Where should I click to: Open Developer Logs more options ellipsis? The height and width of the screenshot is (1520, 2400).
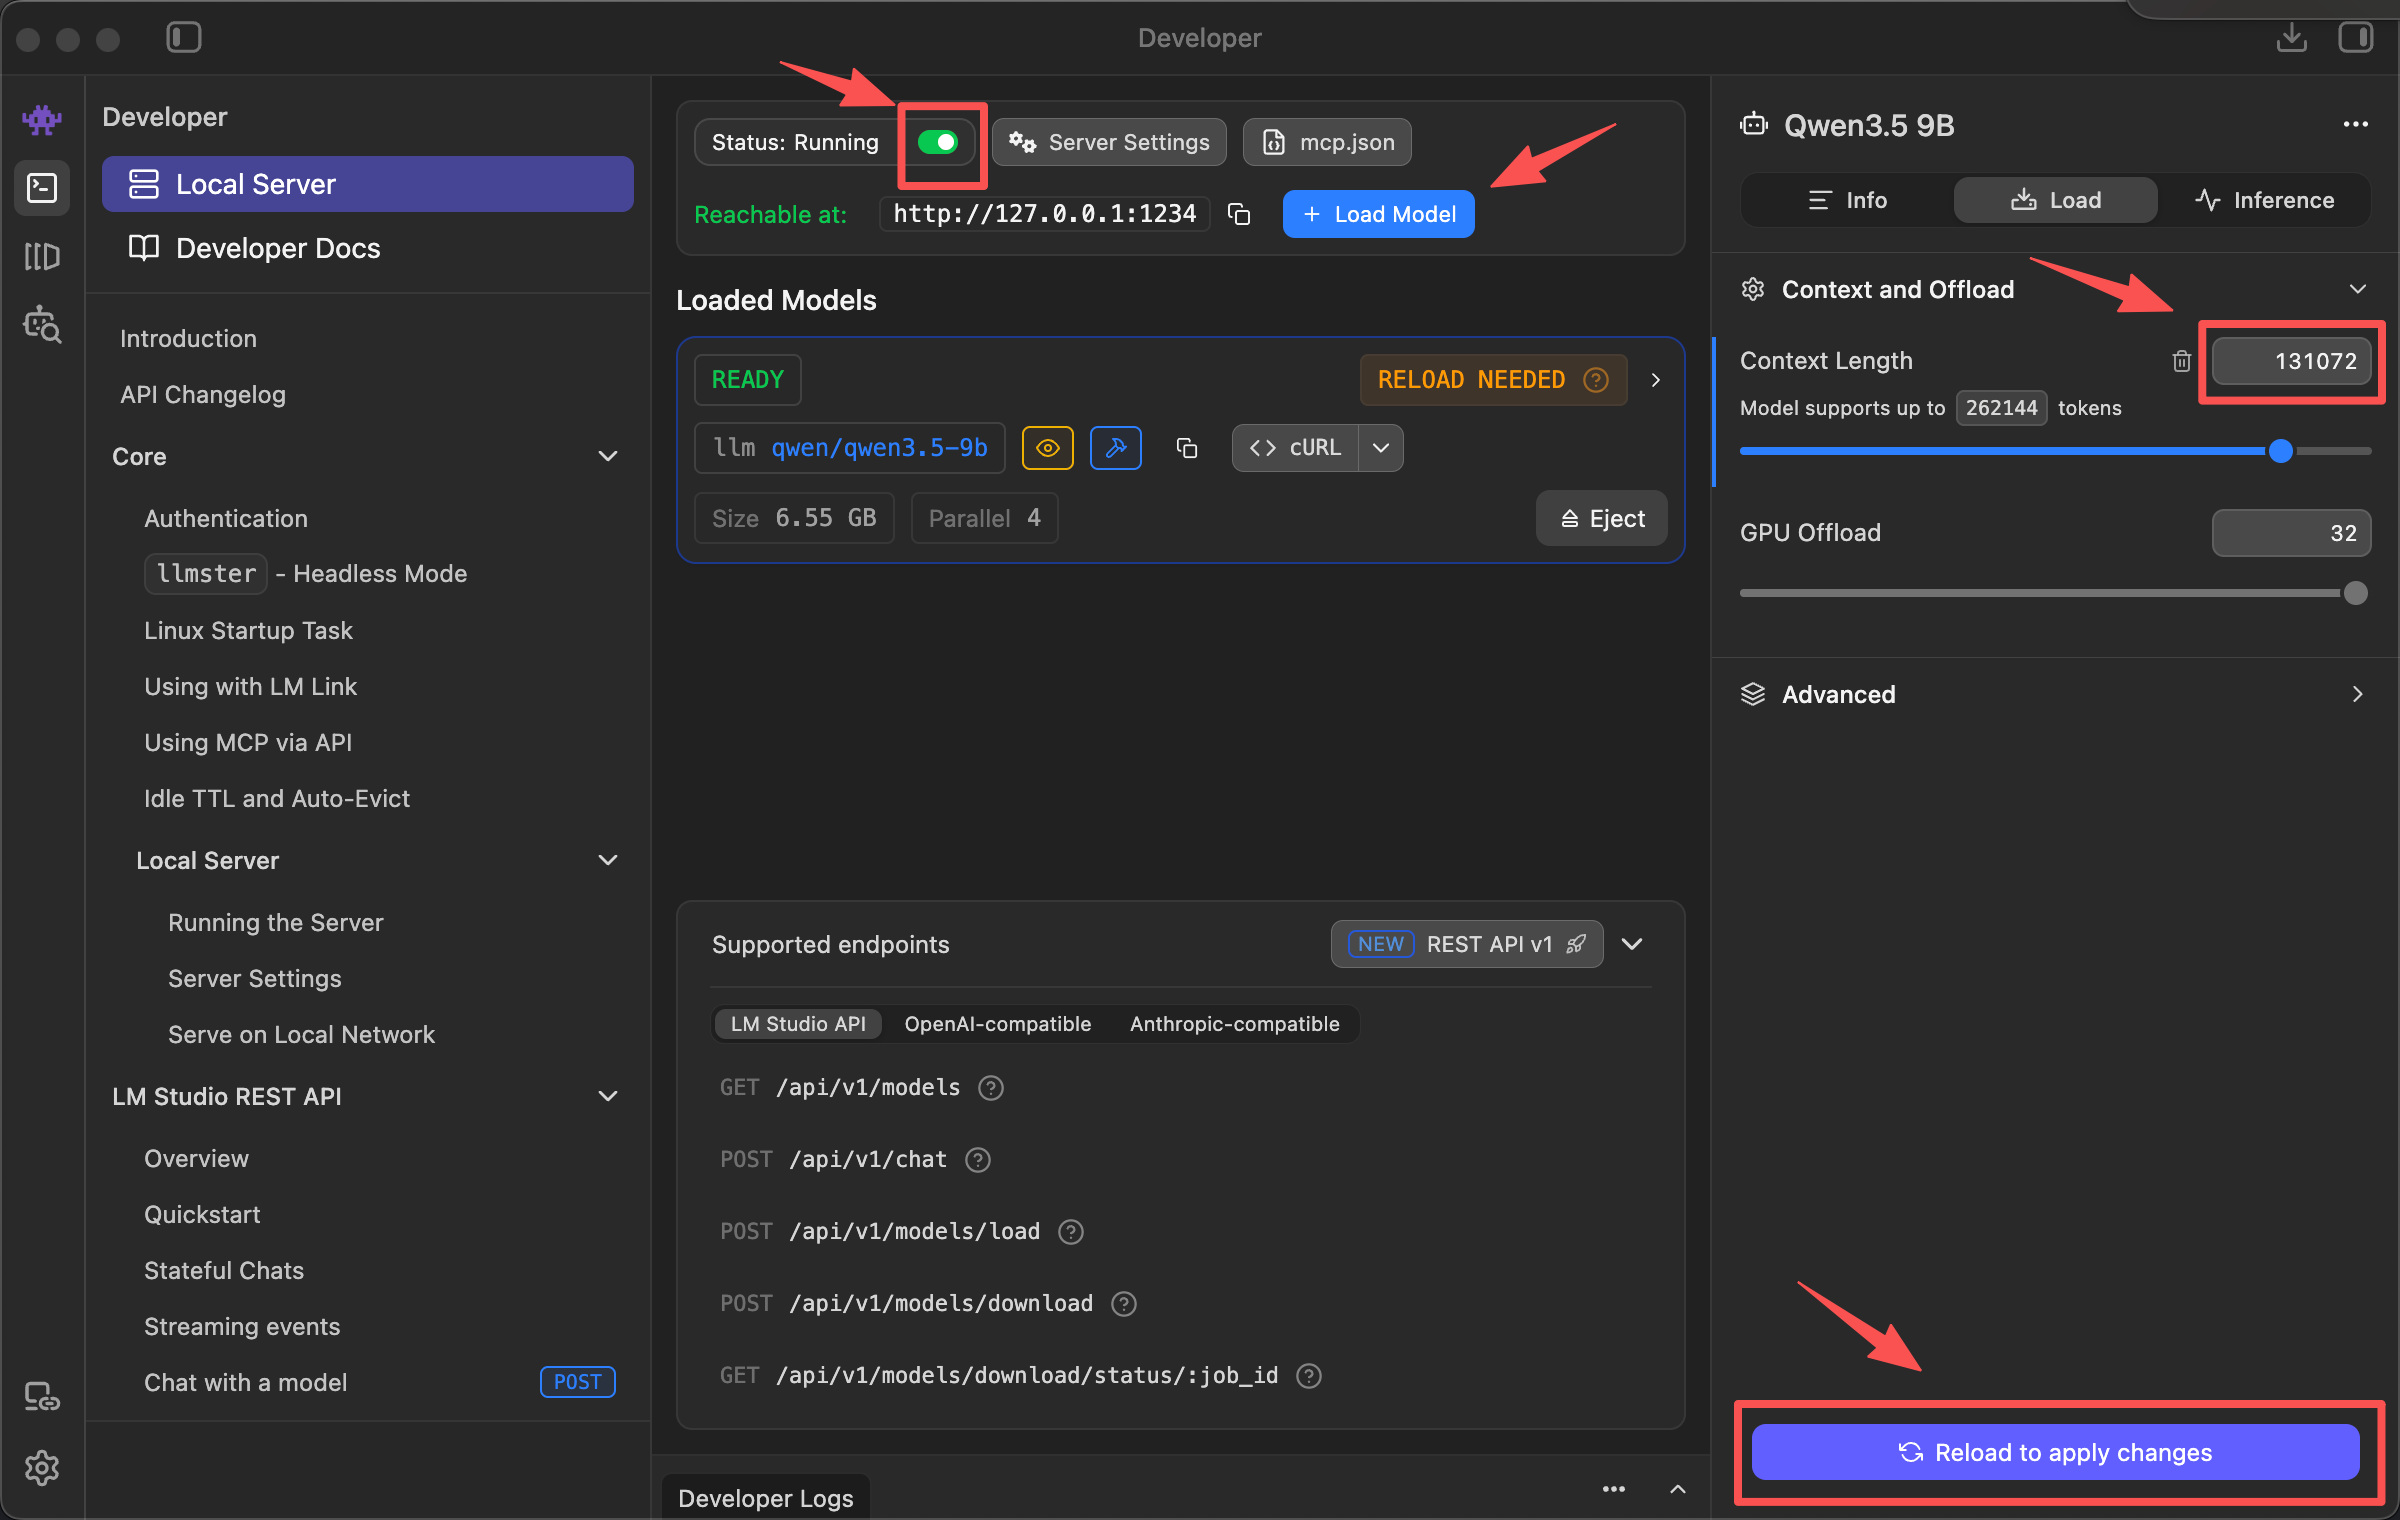1614,1489
